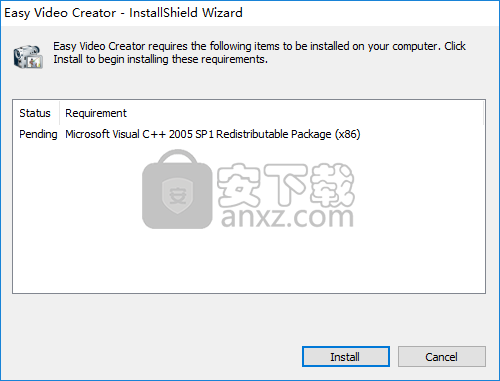
Task: Select the Pending status cell
Action: (38, 134)
